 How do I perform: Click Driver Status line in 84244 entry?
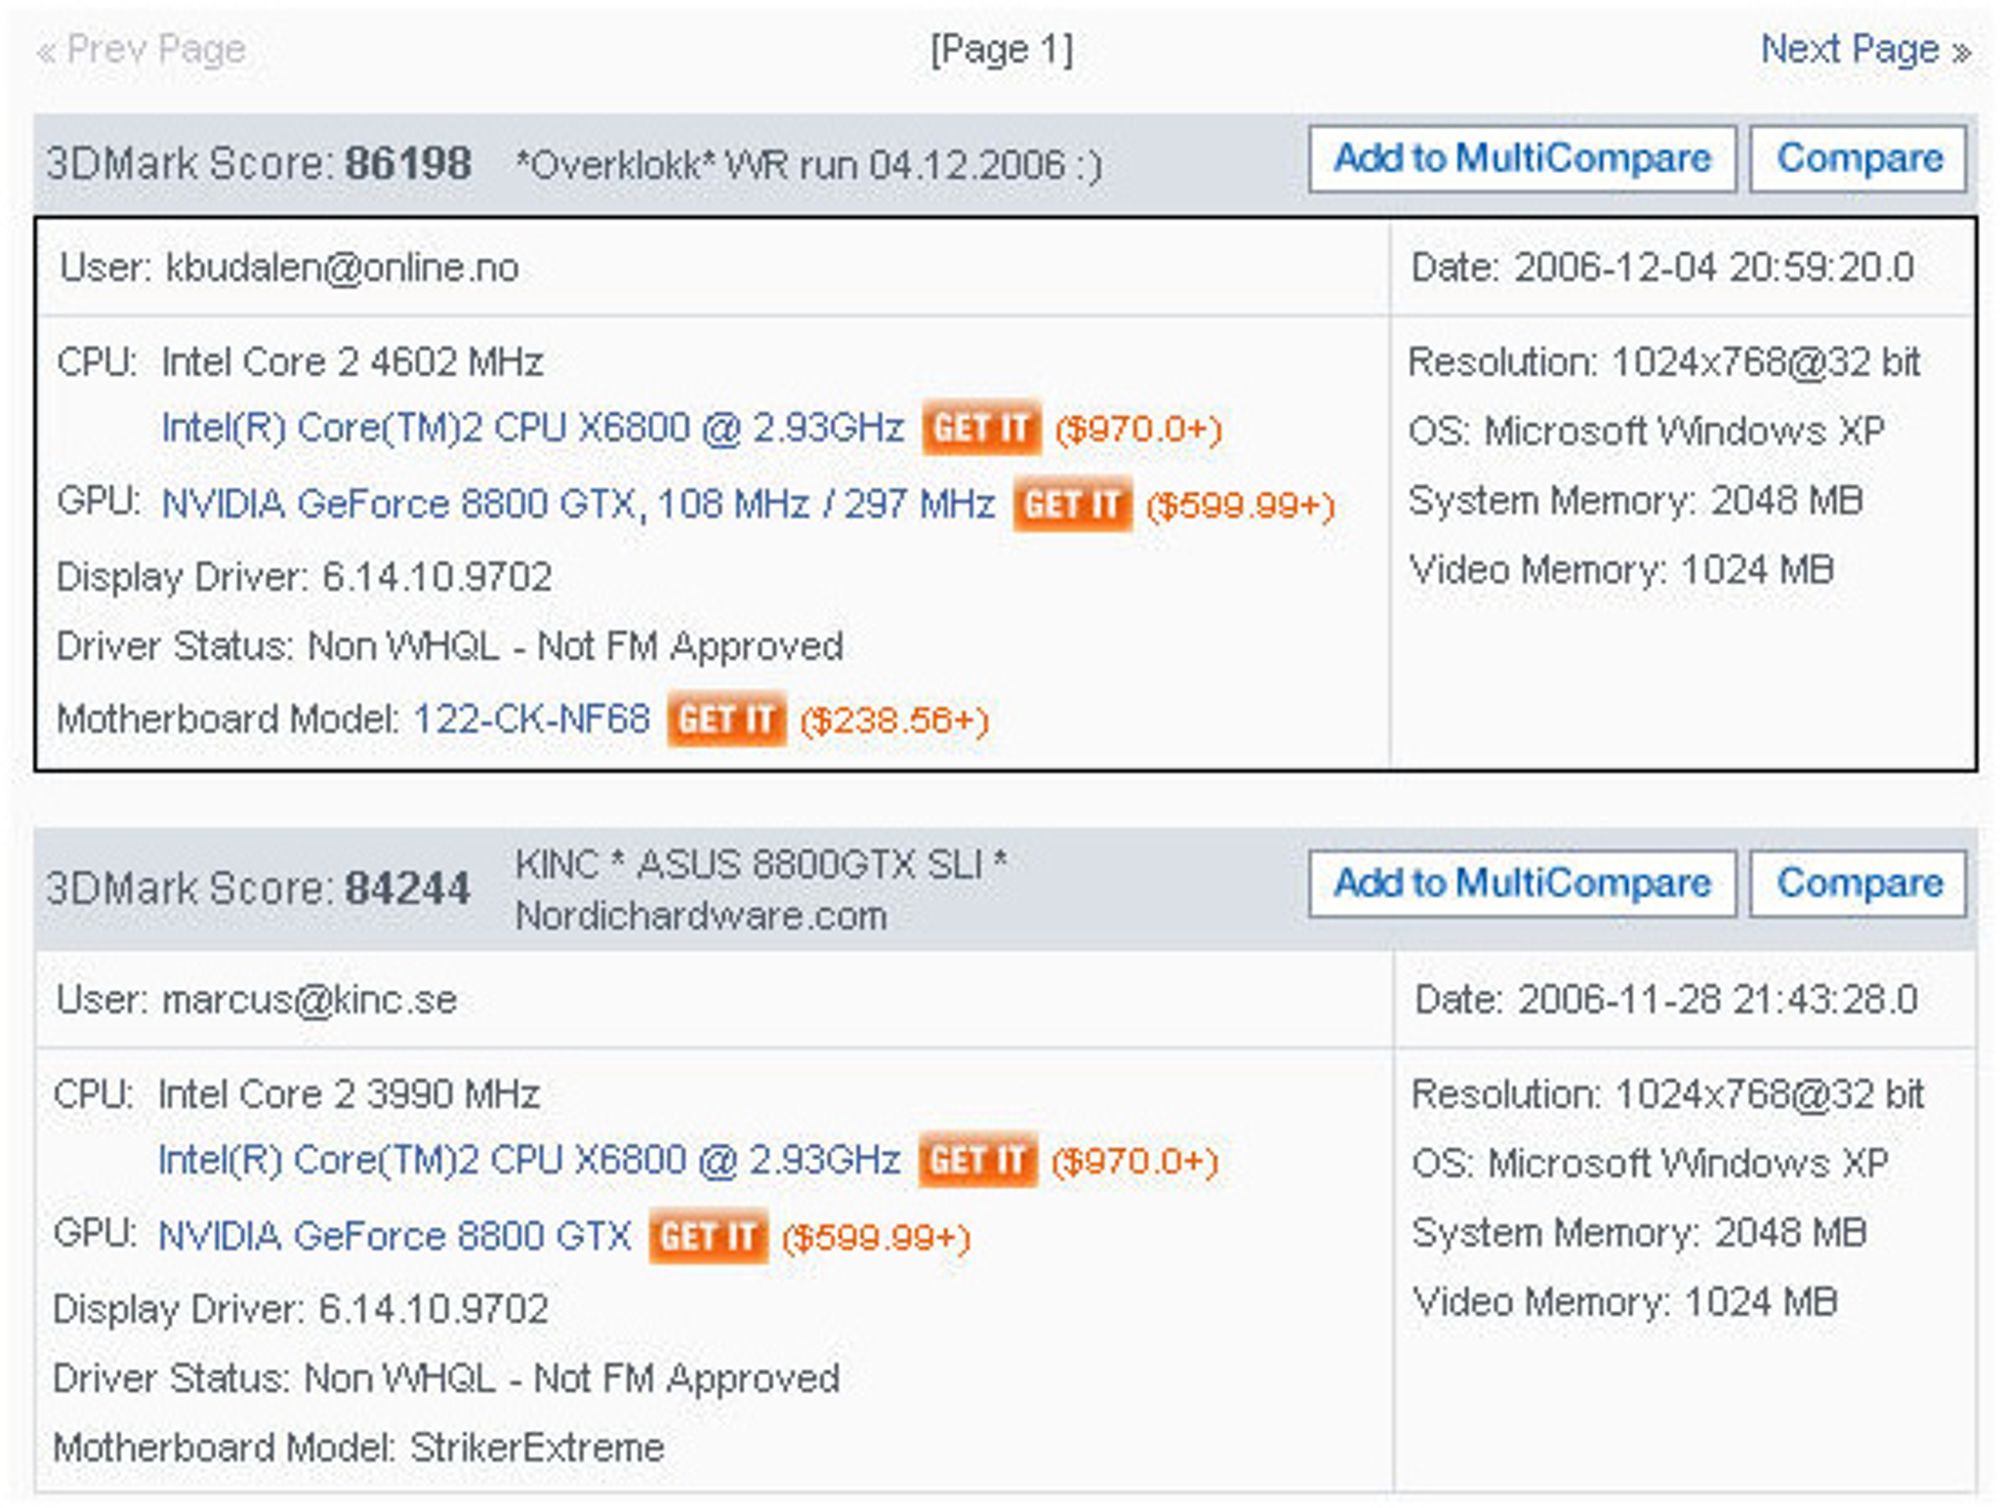pos(446,1379)
